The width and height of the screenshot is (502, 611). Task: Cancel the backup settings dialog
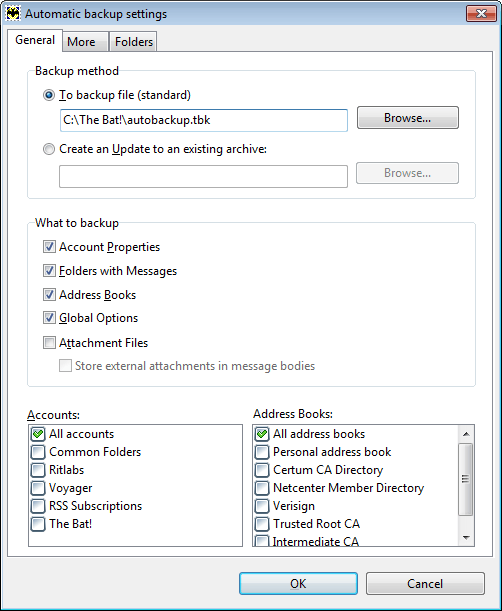[425, 583]
